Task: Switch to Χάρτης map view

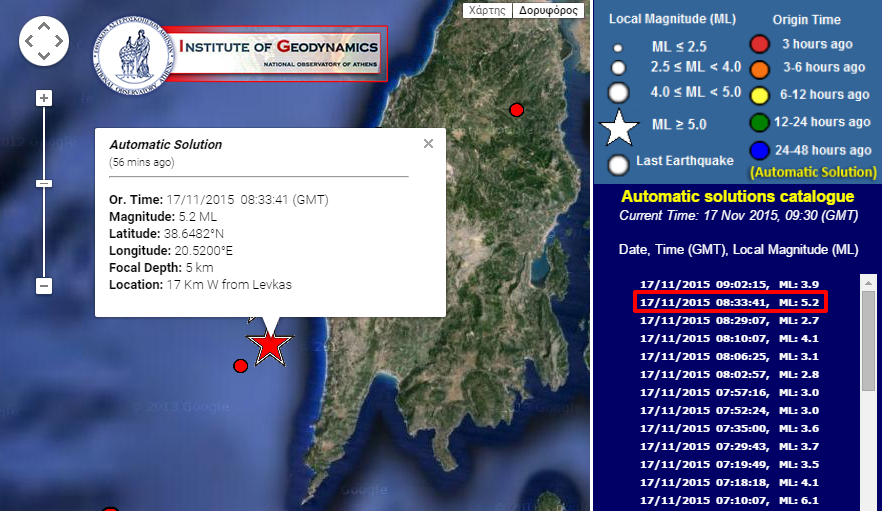Action: (490, 11)
